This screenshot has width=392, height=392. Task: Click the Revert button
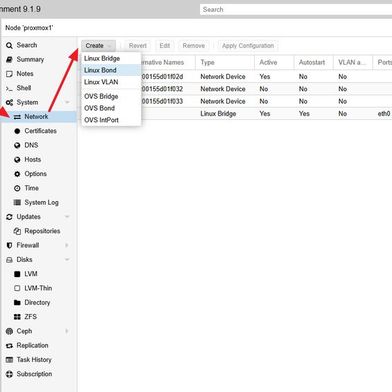138,46
